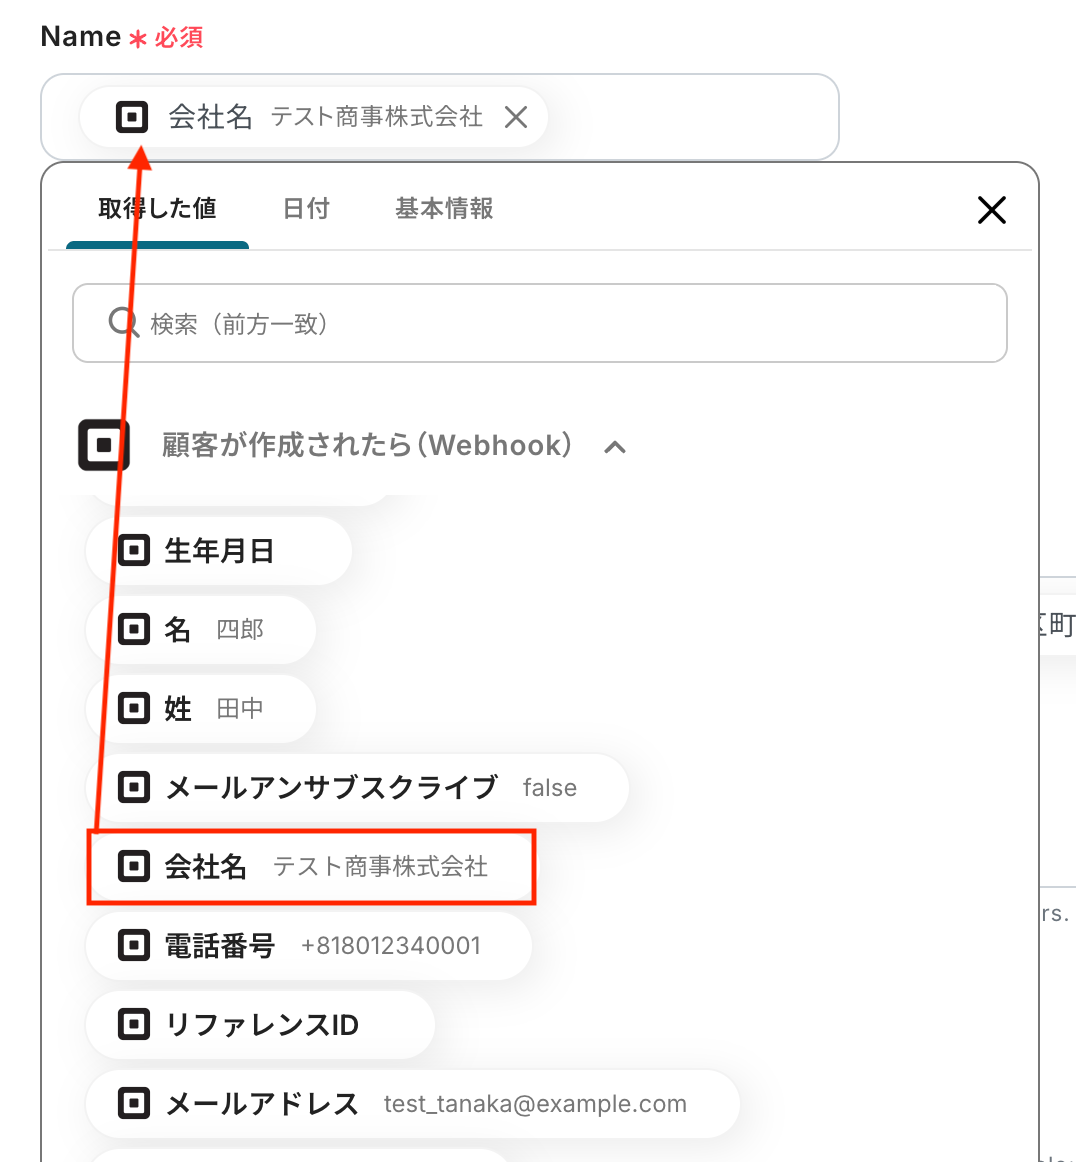Click the magnifier search icon
This screenshot has height=1162, width=1076.
coord(123,323)
